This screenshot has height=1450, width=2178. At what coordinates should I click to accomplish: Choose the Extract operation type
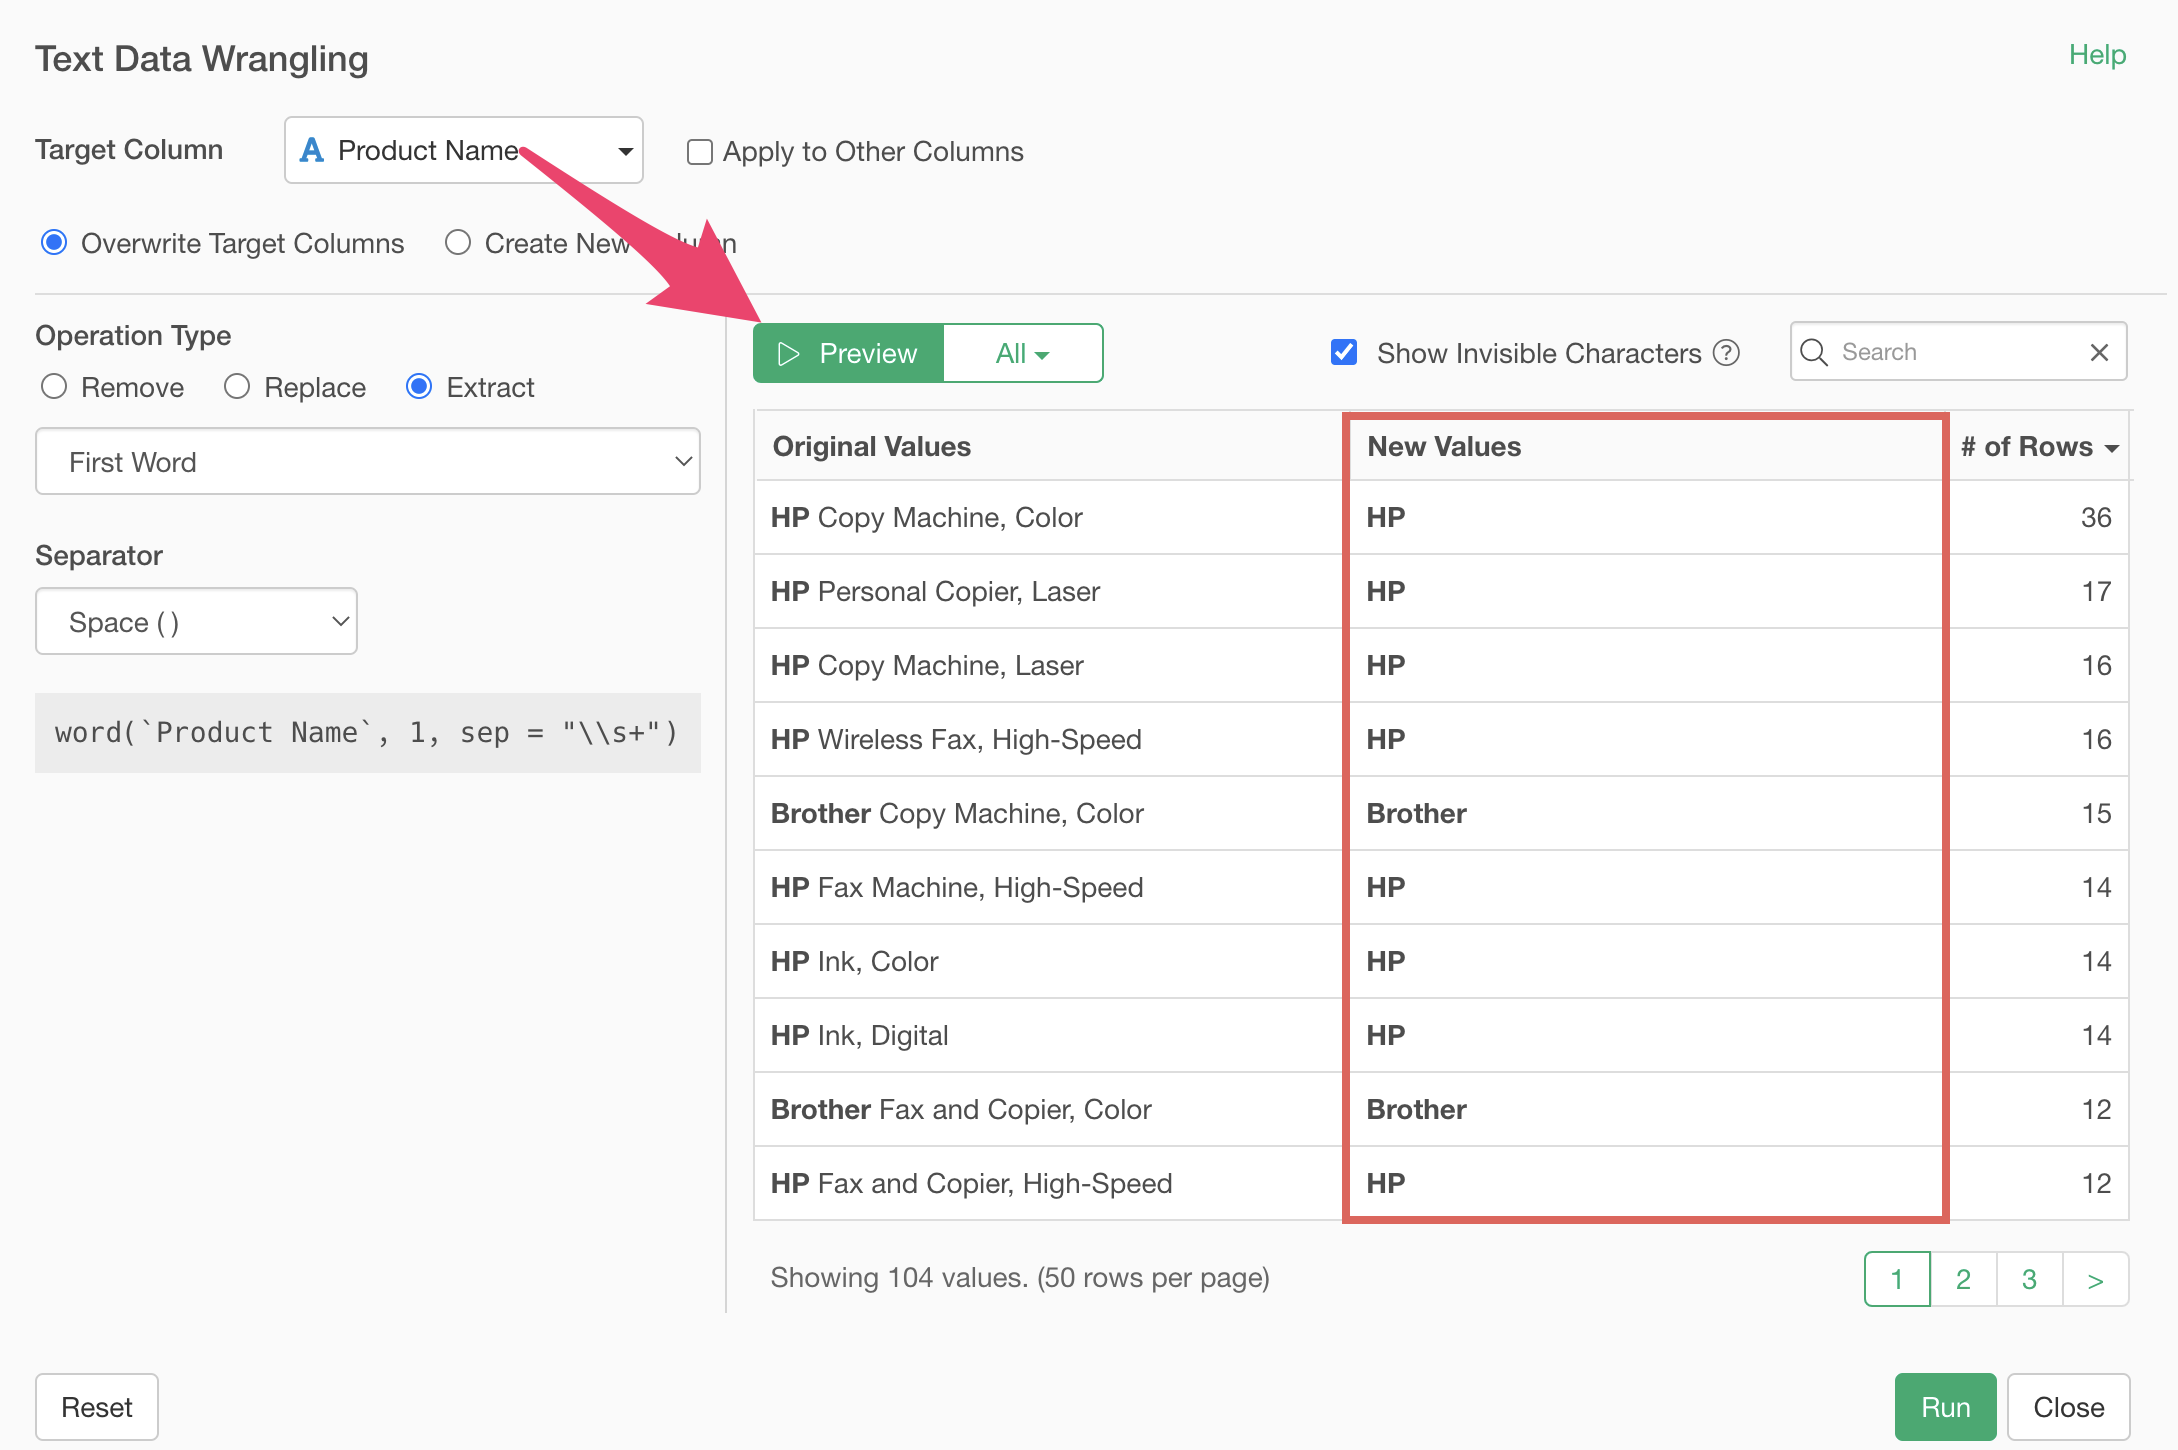point(419,387)
